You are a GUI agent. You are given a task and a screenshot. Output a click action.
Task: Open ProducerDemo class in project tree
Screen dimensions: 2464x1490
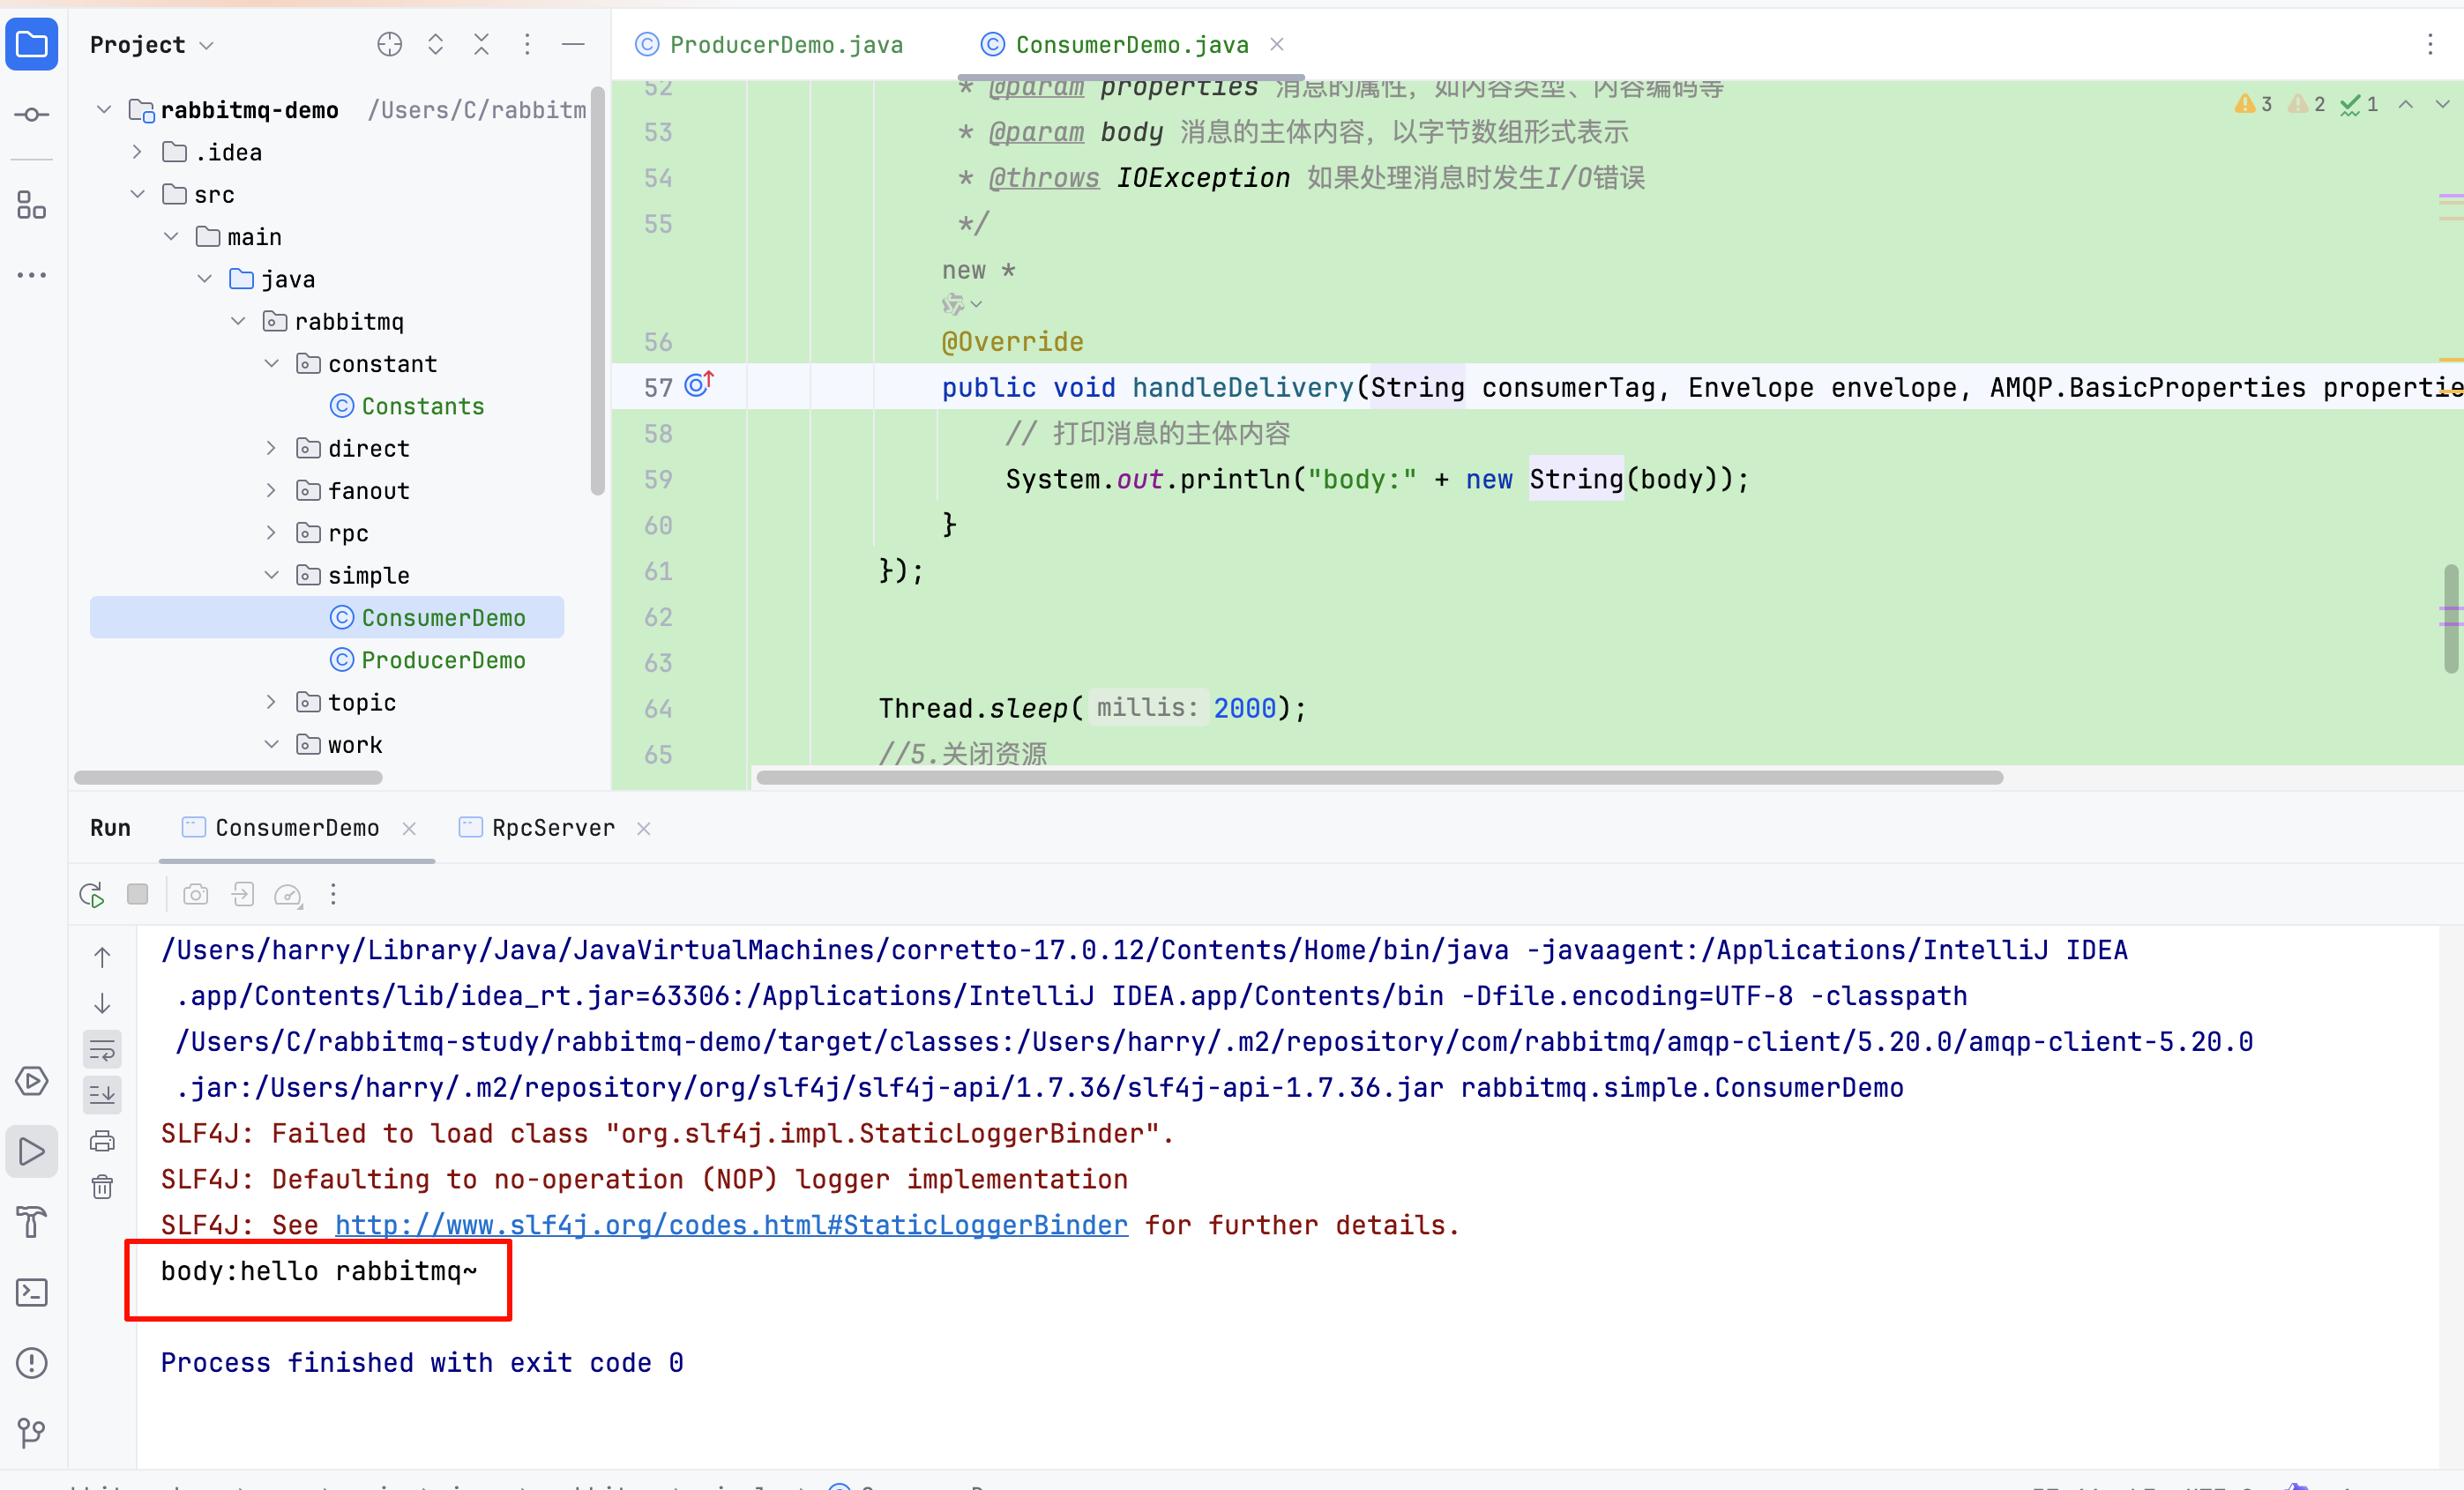point(443,661)
